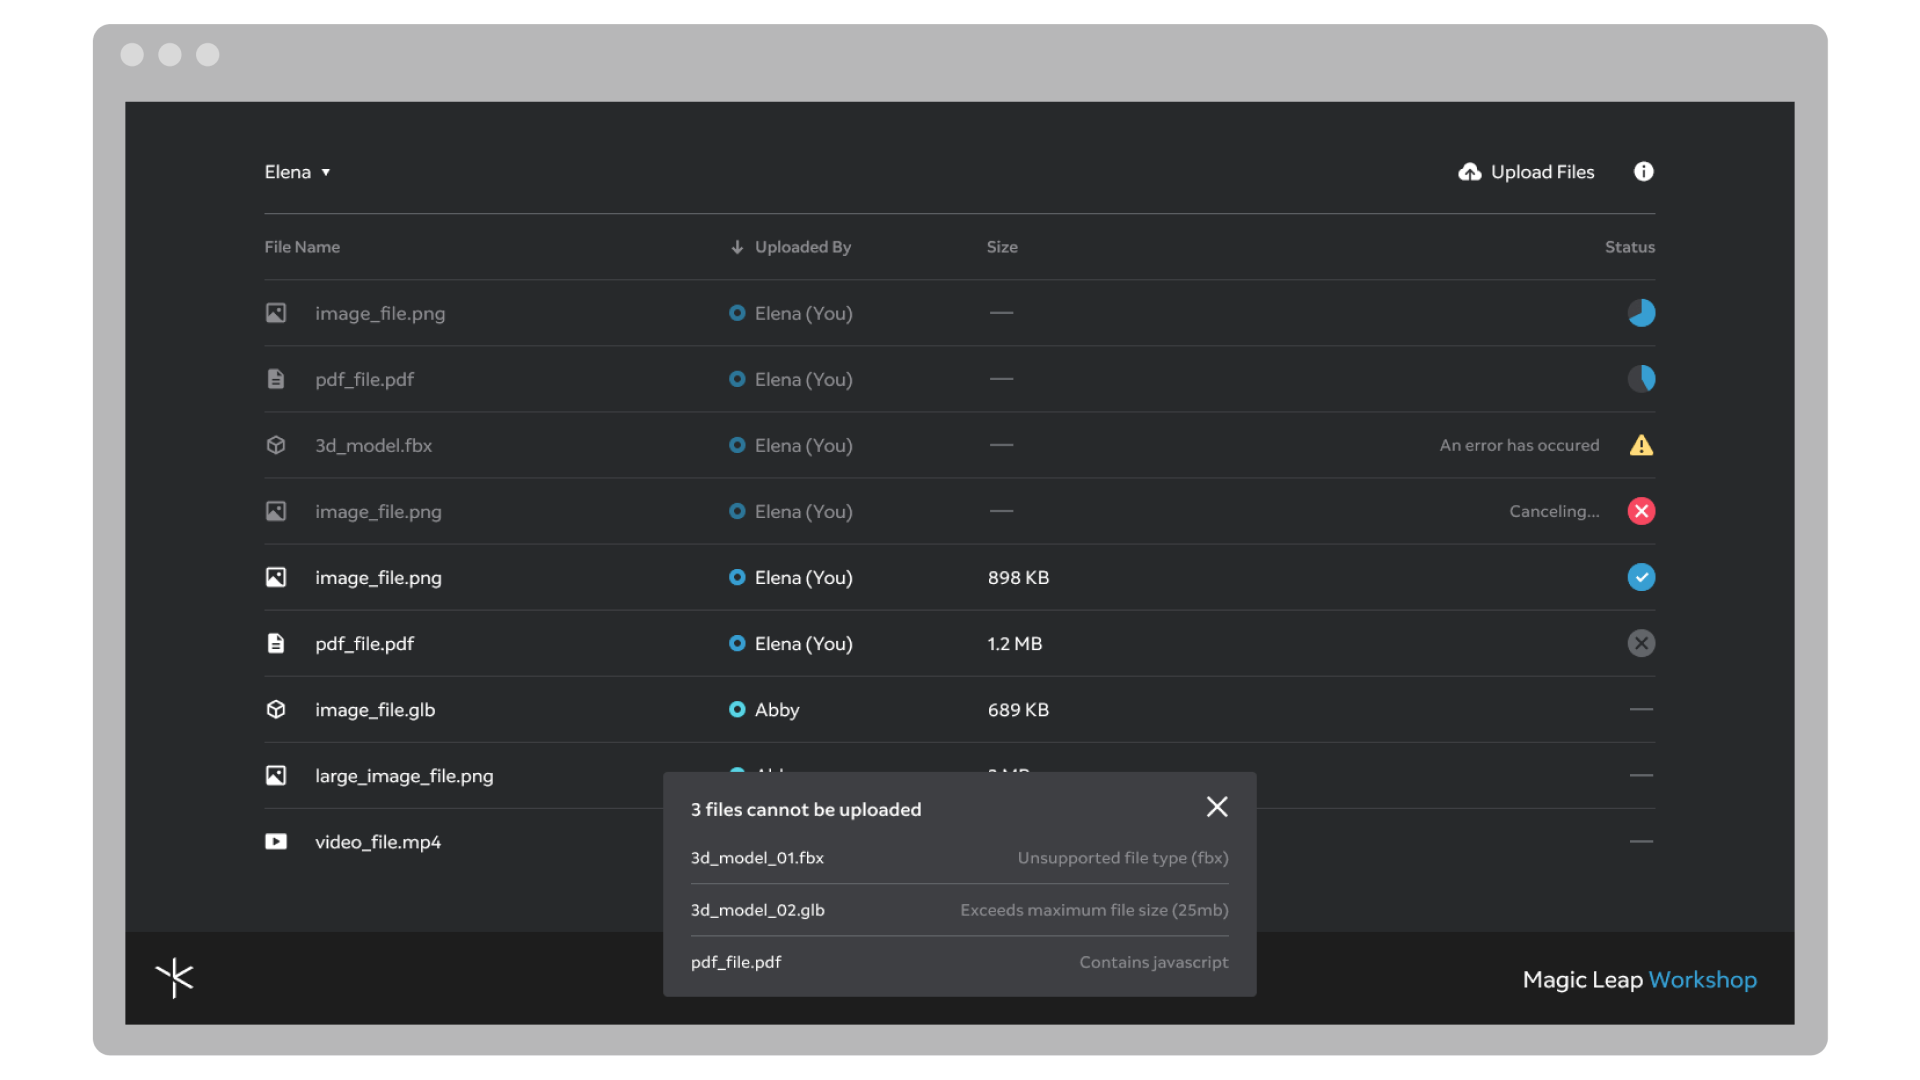1920x1080 pixels.
Task: Click the Abby uploader name
Action: point(777,709)
